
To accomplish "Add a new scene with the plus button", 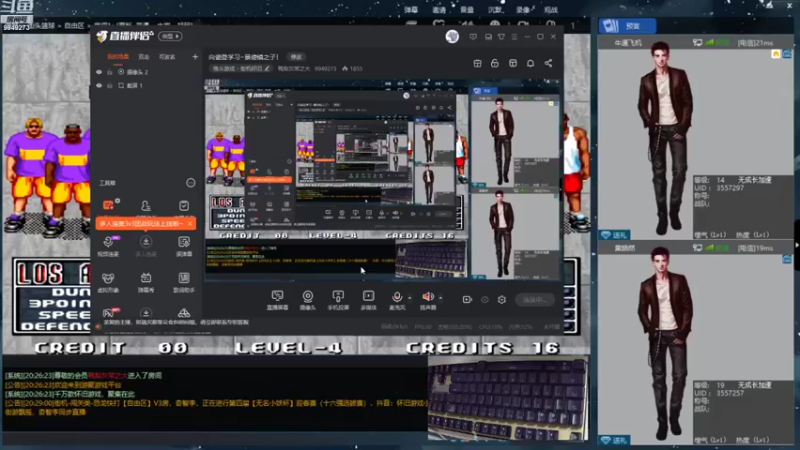I will [195, 57].
